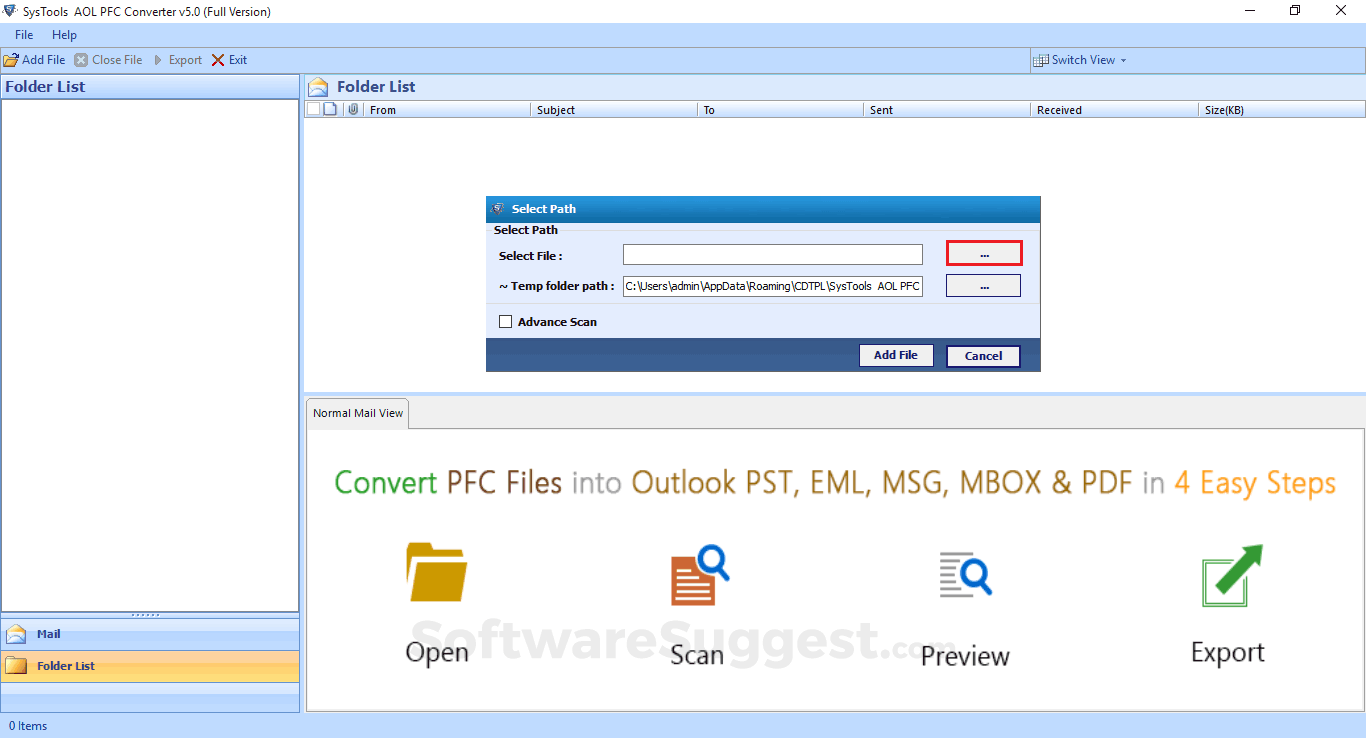Click the Select File text field

point(773,255)
